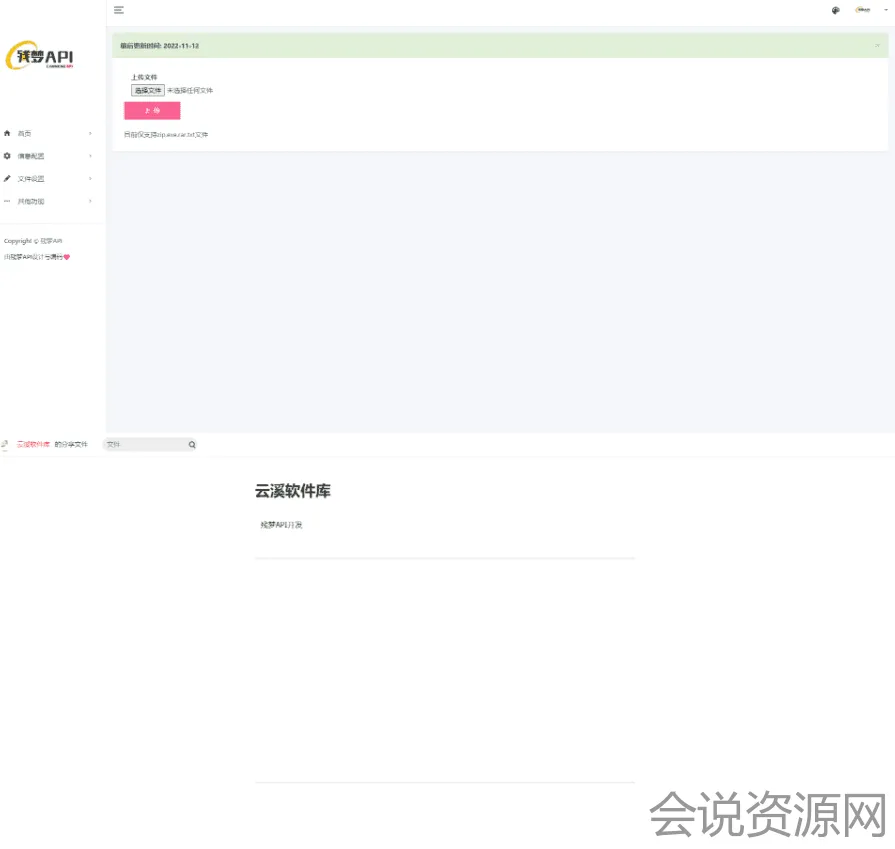Select the 文件设置 sidebar item
Screen dimensions: 895x849
tap(31, 179)
